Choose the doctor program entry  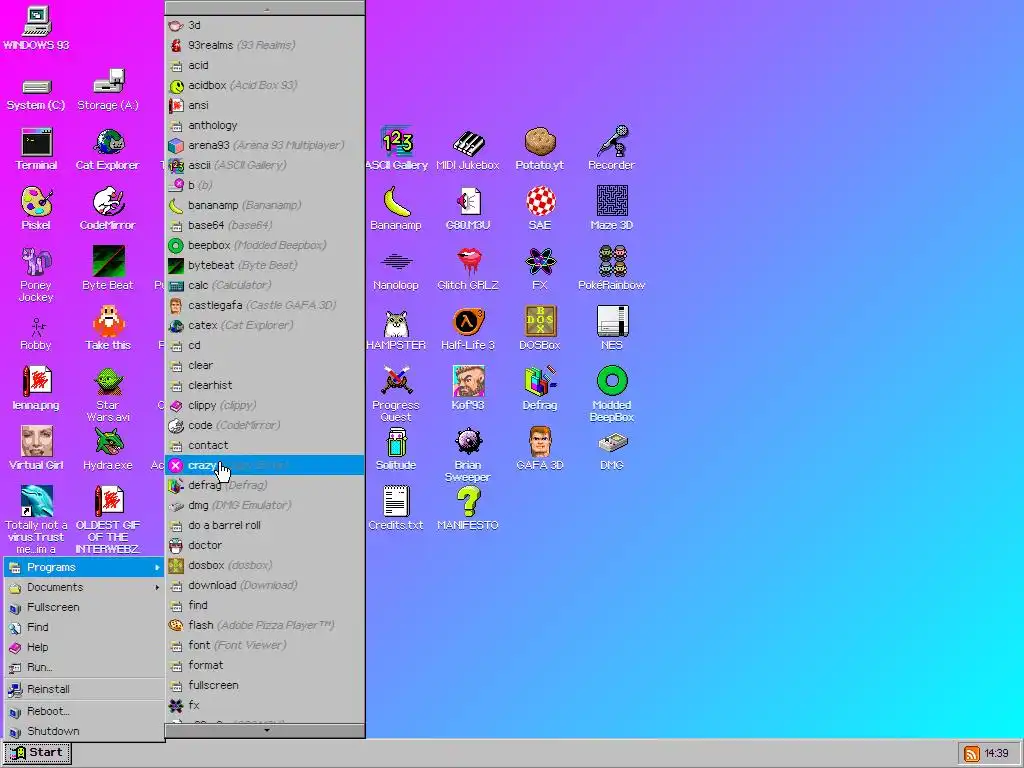click(265, 545)
